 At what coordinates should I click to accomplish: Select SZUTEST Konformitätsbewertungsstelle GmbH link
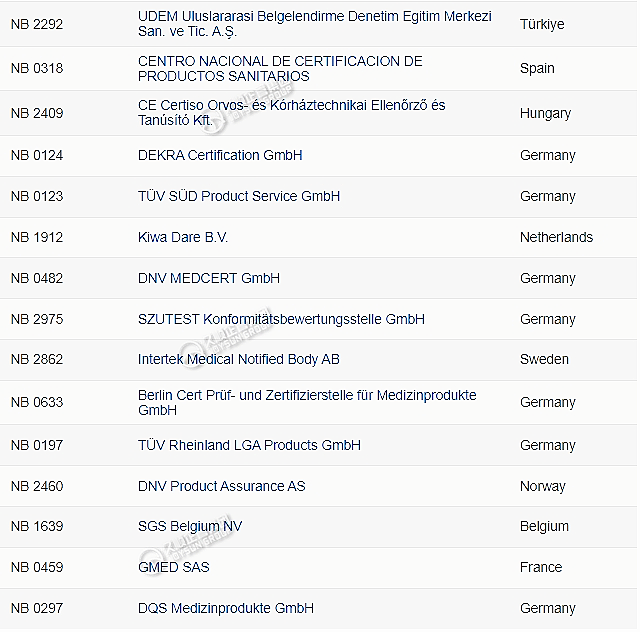[x=281, y=319]
